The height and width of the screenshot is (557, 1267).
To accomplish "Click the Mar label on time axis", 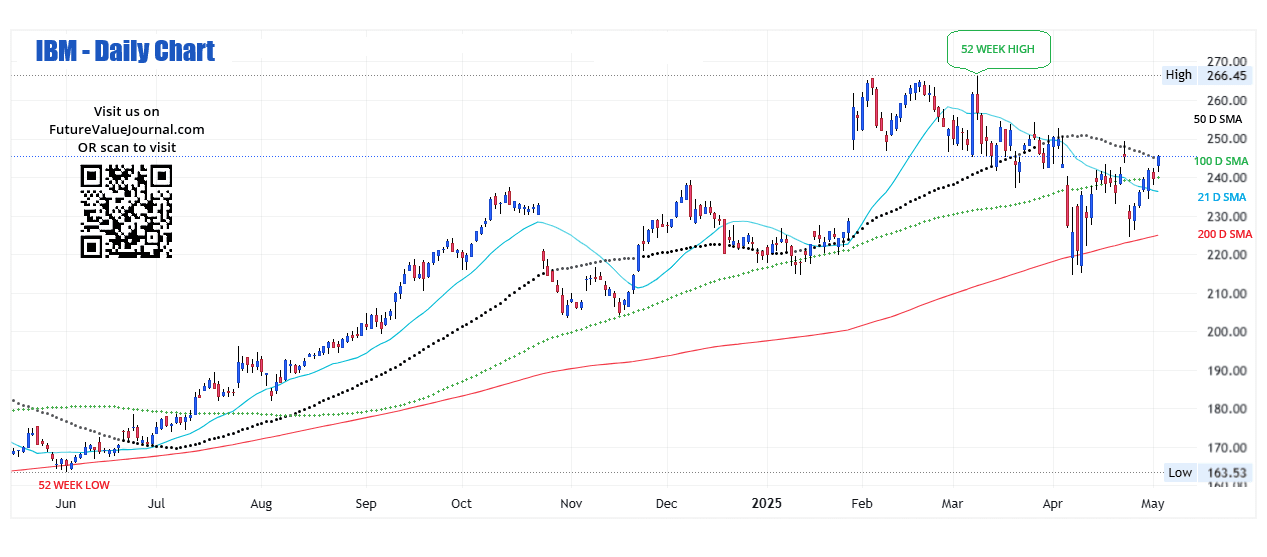I will tap(954, 504).
